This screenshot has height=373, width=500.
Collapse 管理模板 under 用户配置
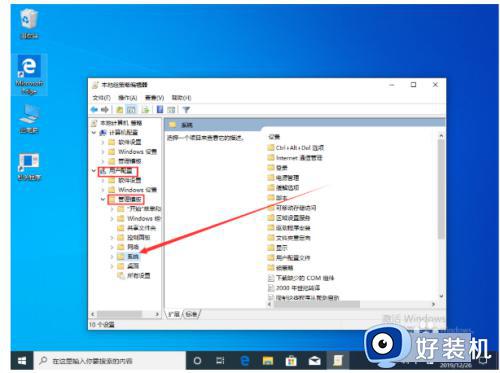tap(103, 199)
